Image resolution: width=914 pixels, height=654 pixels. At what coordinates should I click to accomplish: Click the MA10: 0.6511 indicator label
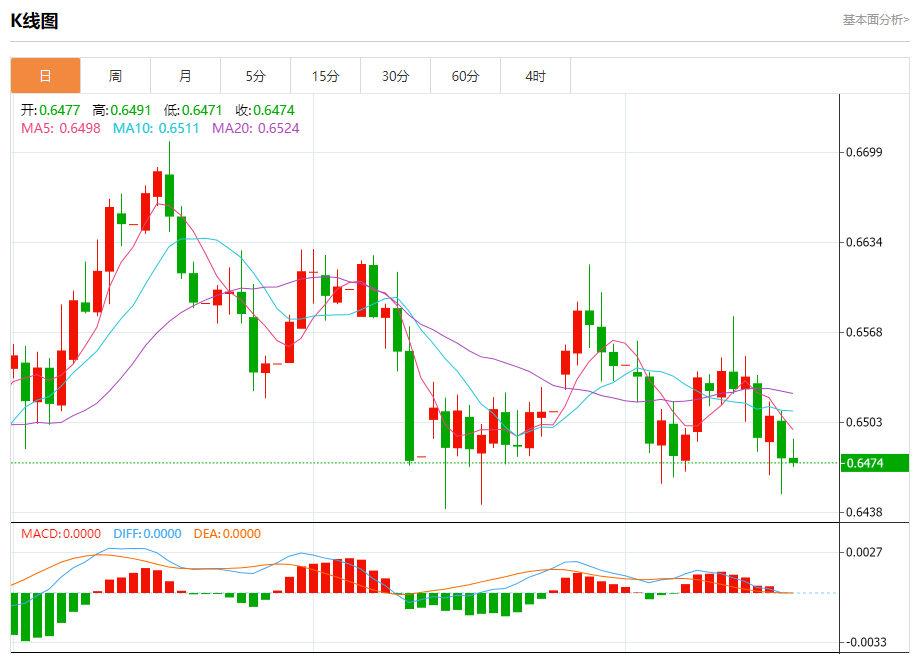pyautogui.click(x=156, y=128)
